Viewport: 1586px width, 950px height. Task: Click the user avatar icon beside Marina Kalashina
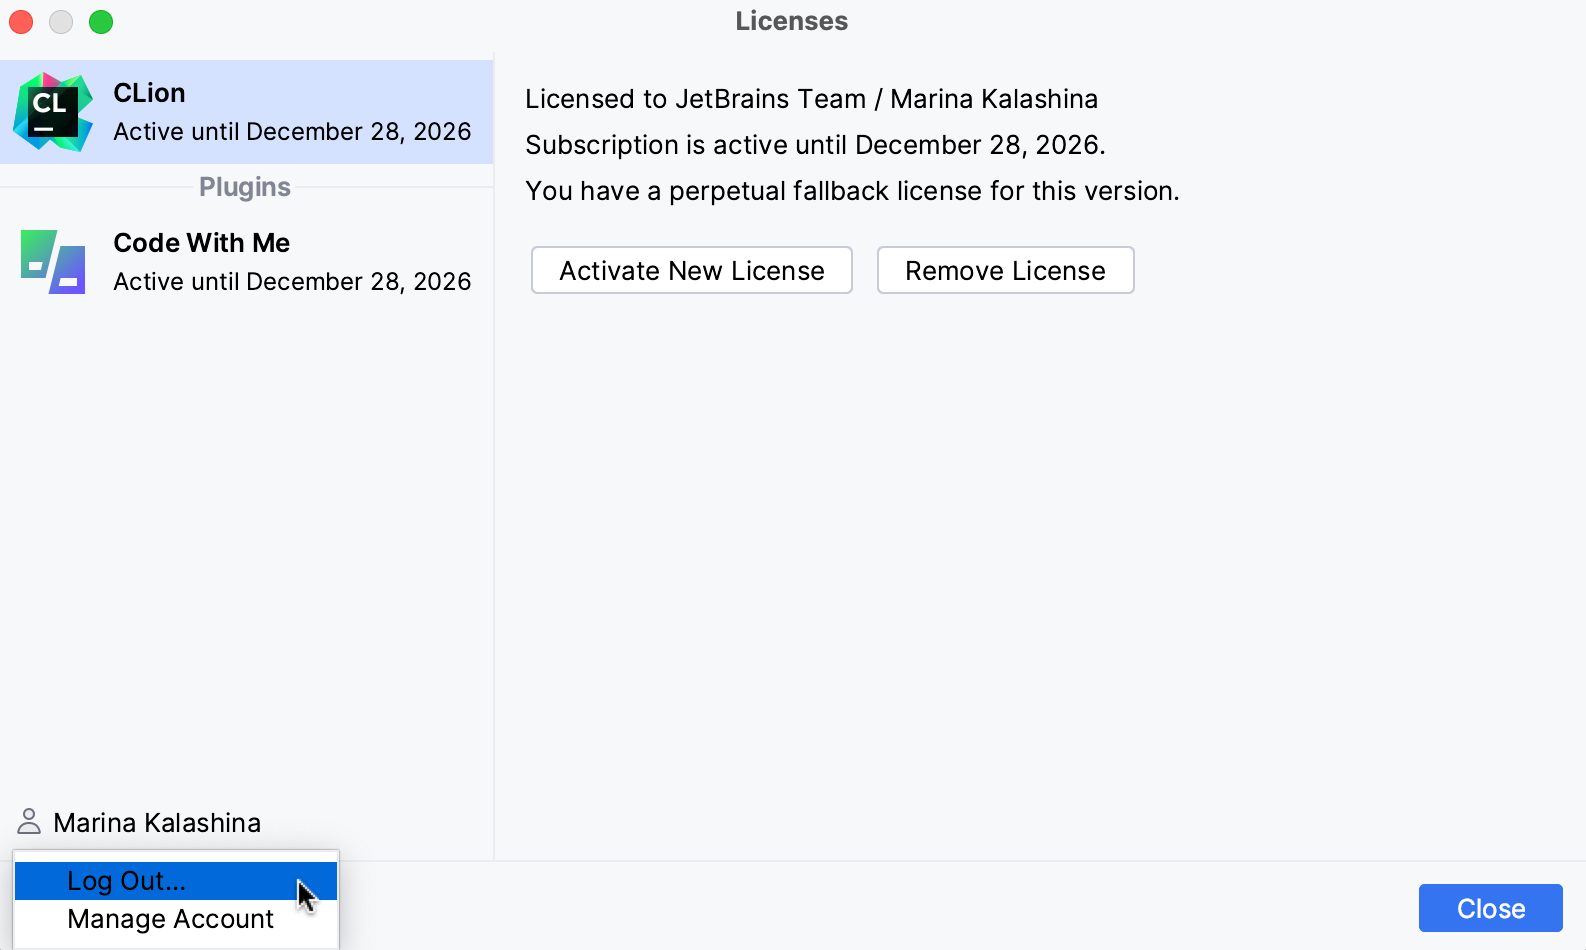click(x=29, y=822)
